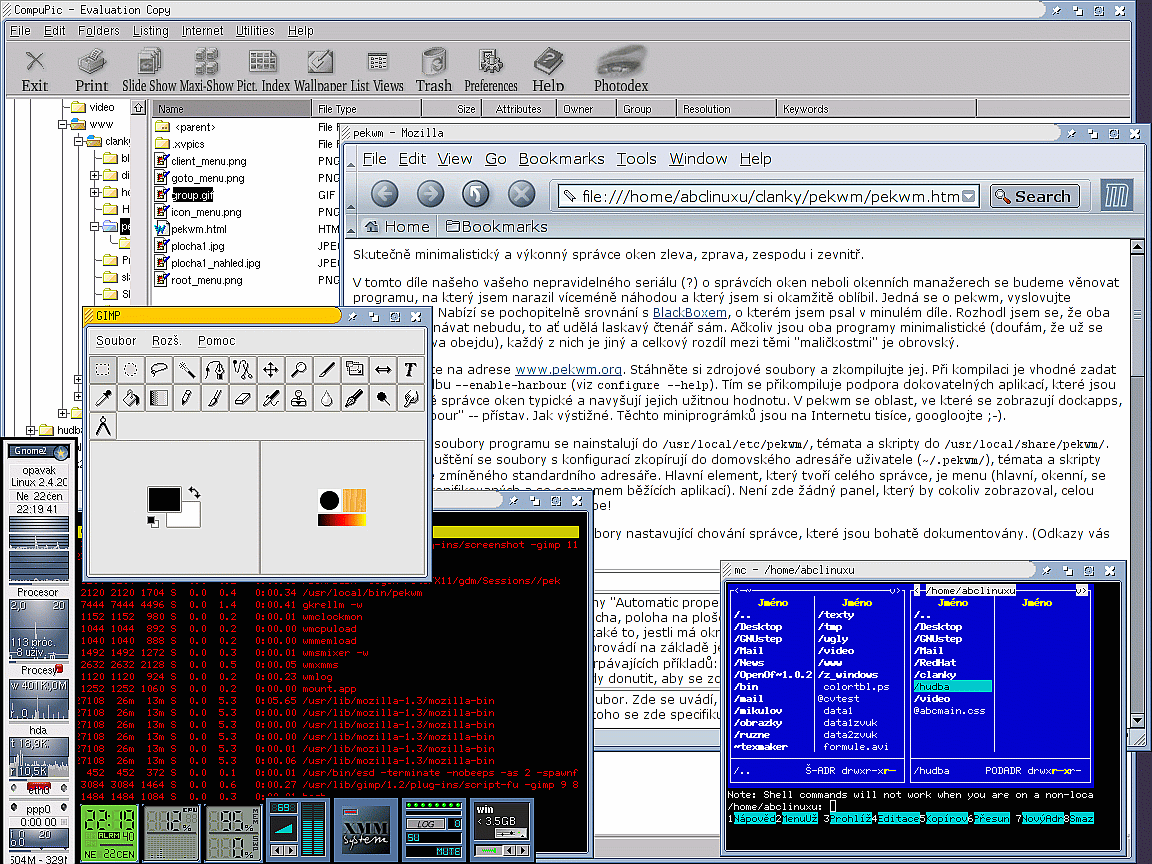Open GIMP Soubor menu

click(116, 341)
